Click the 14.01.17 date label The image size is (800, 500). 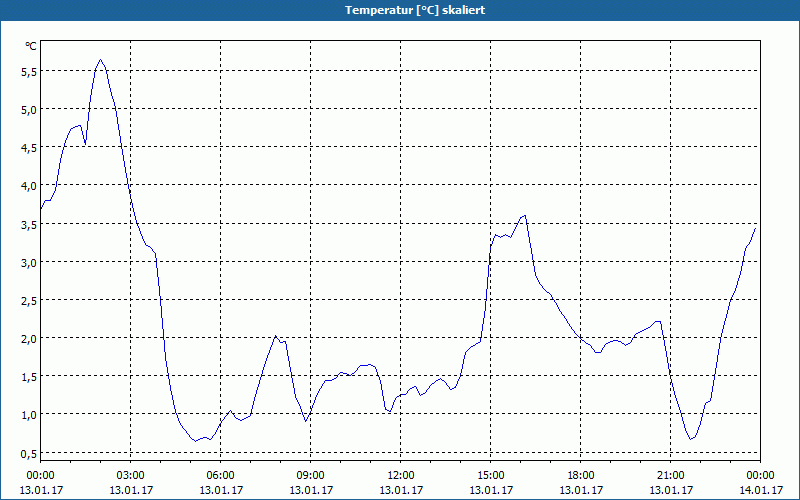(x=761, y=490)
